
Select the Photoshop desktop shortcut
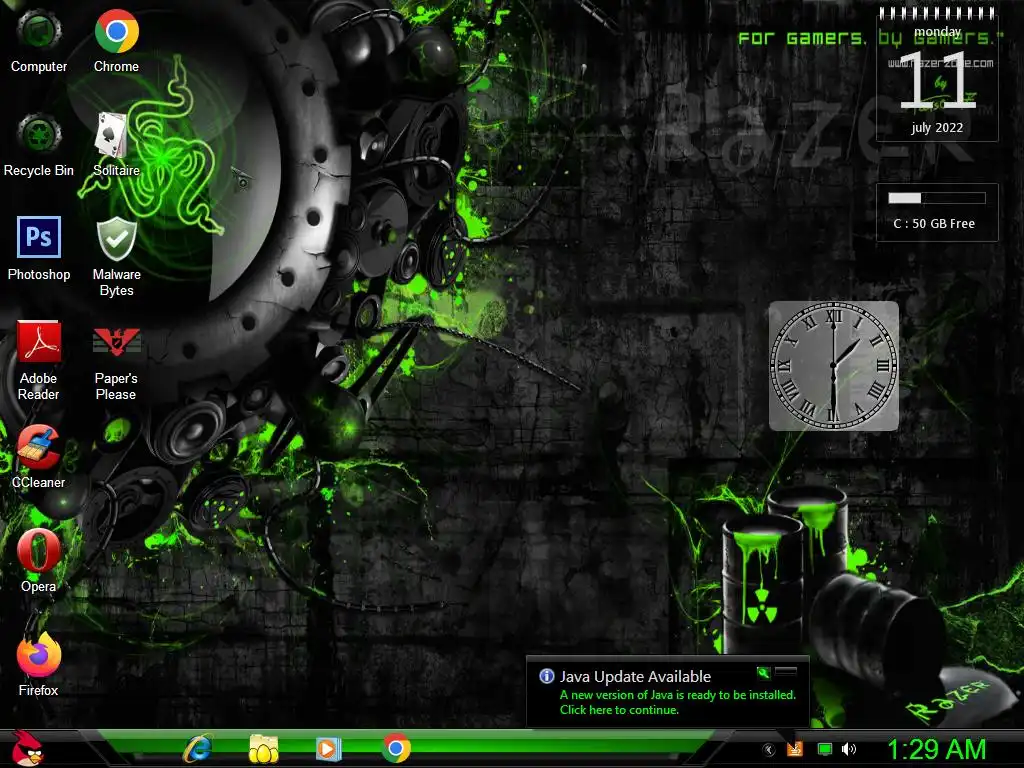(39, 248)
